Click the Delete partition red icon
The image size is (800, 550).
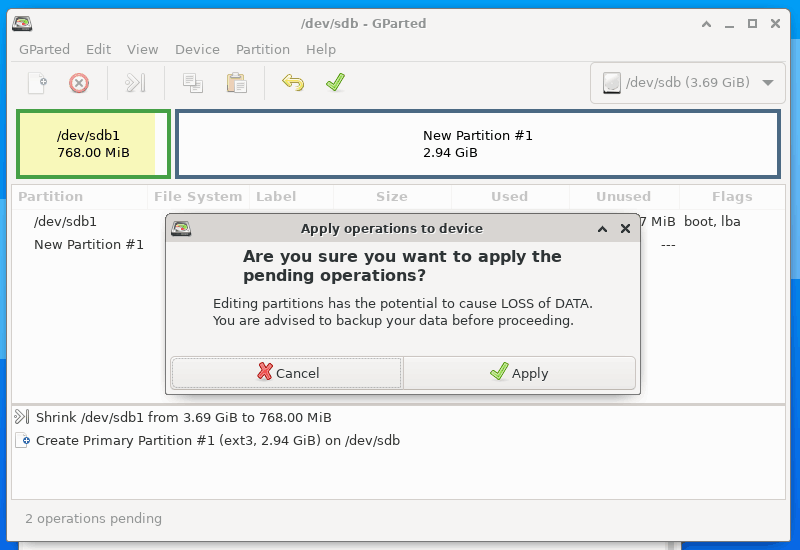click(79, 83)
